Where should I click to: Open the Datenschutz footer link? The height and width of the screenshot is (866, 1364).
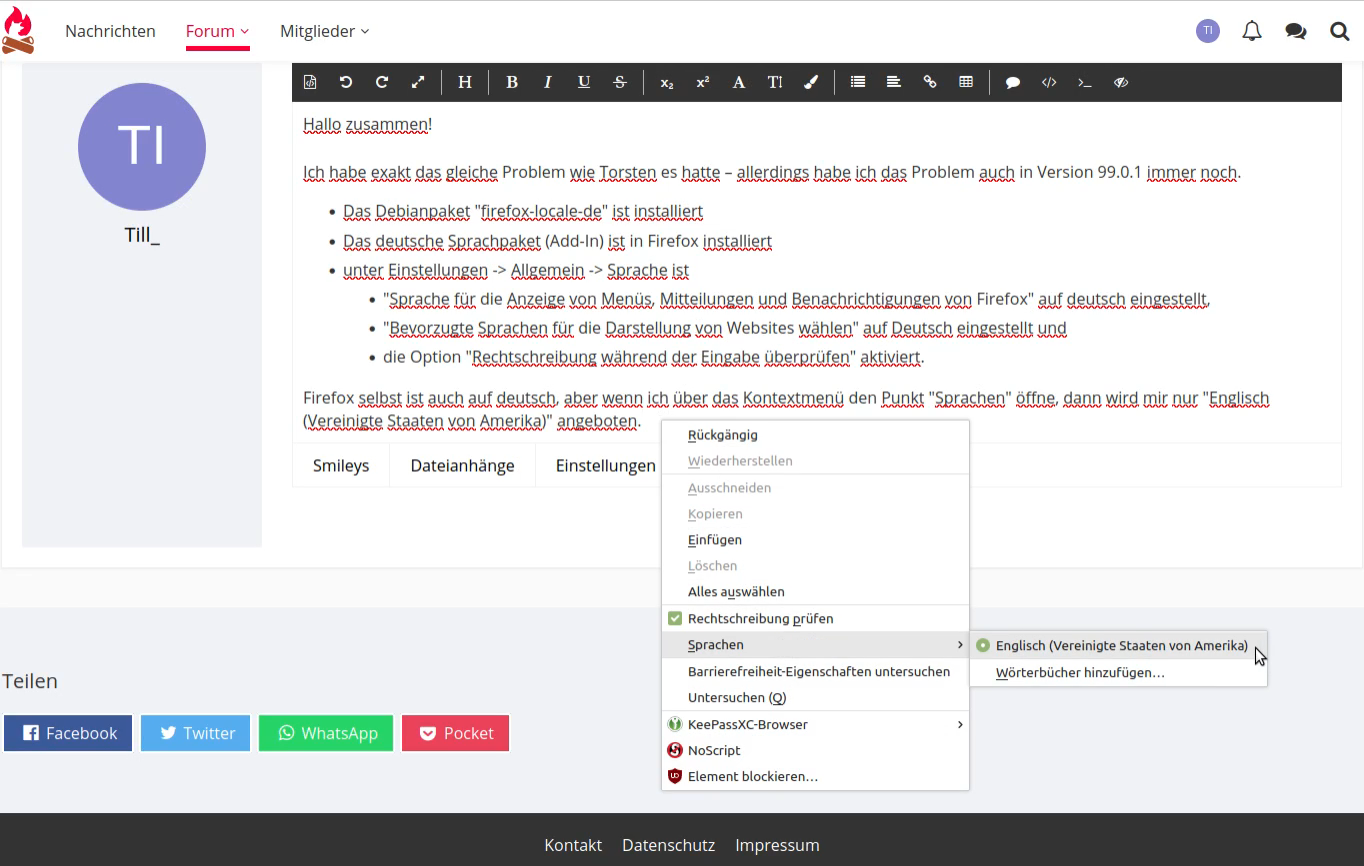tap(668, 845)
